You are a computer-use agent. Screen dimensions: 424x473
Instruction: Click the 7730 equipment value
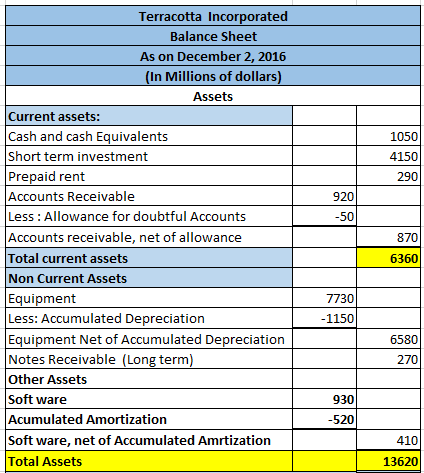[324, 298]
